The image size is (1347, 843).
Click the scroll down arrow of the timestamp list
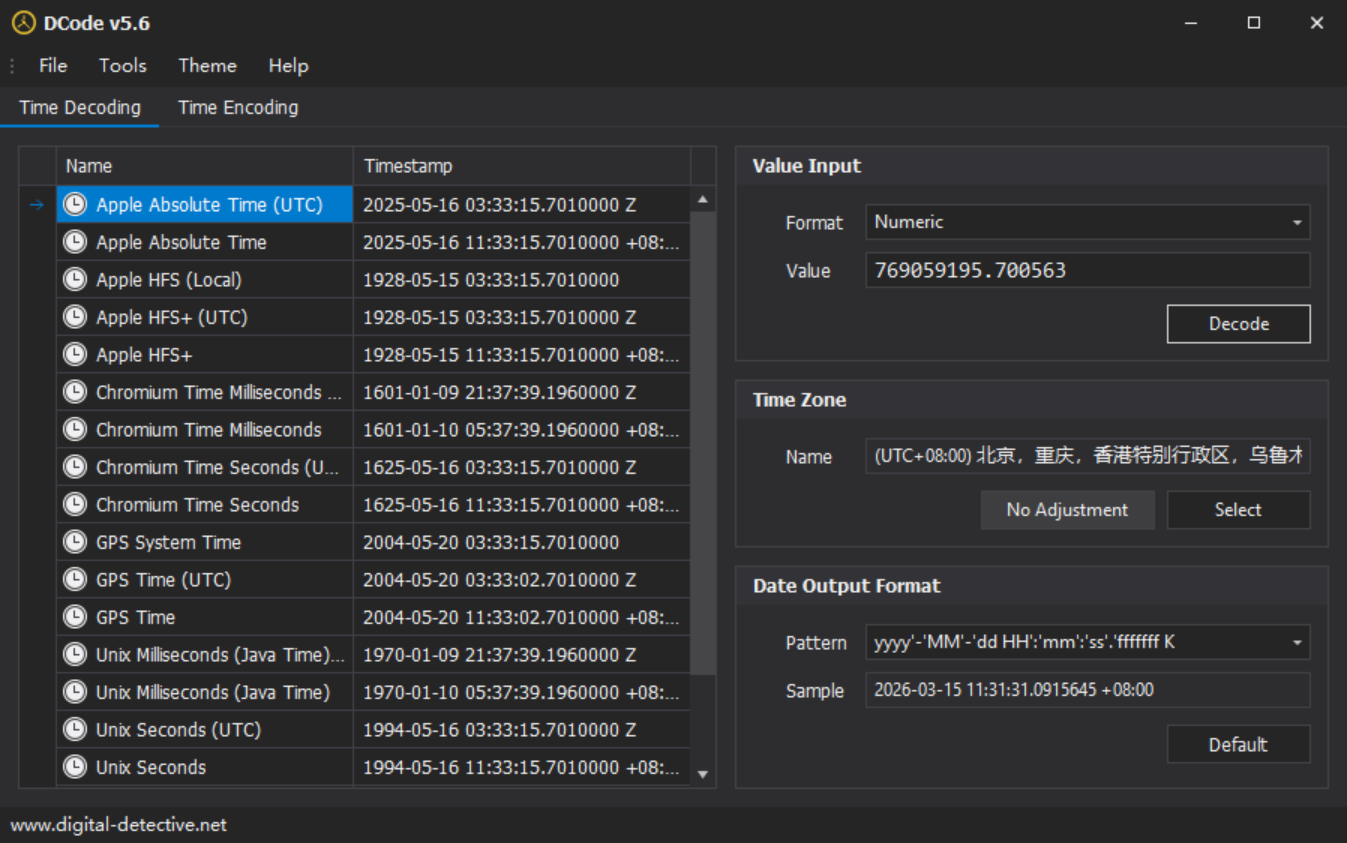click(x=703, y=774)
